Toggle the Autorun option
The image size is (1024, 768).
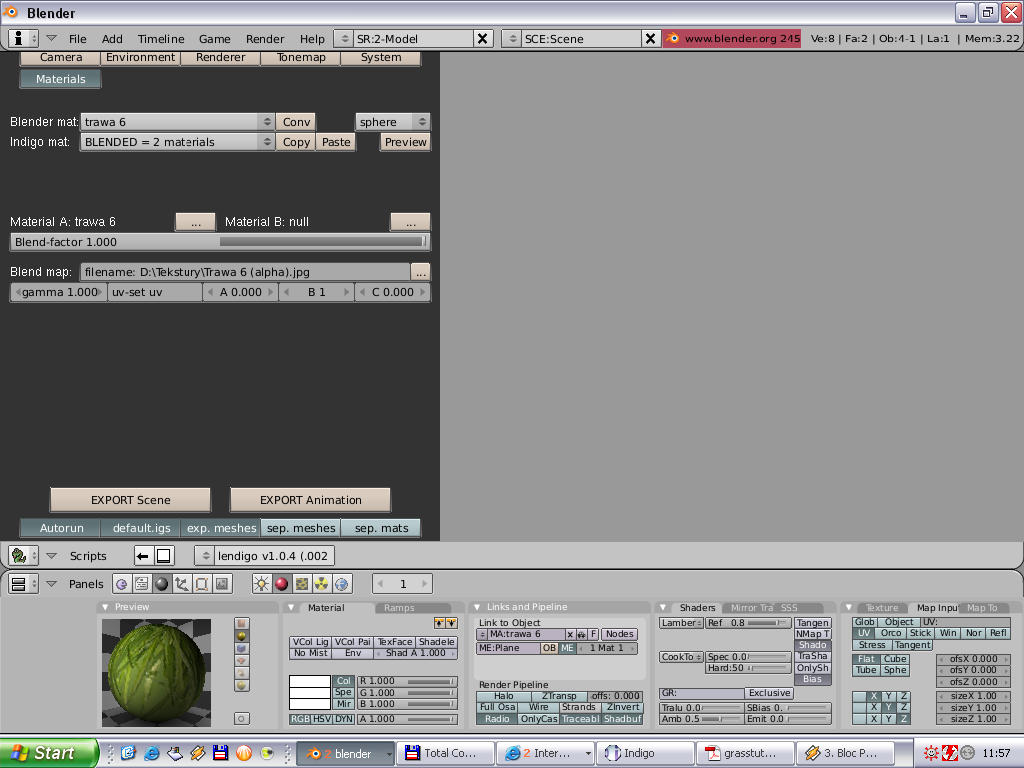tap(60, 528)
